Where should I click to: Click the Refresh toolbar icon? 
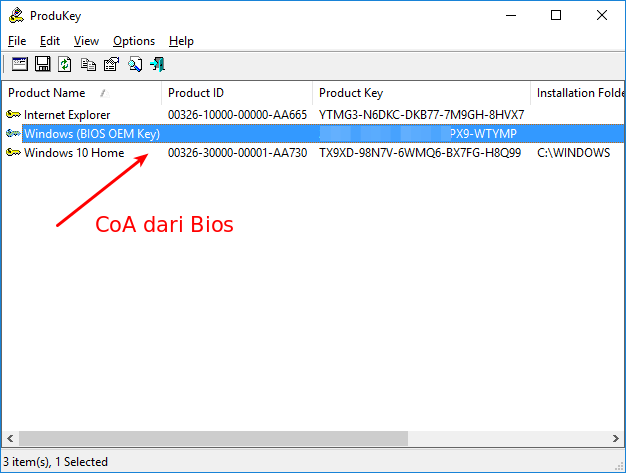65,64
